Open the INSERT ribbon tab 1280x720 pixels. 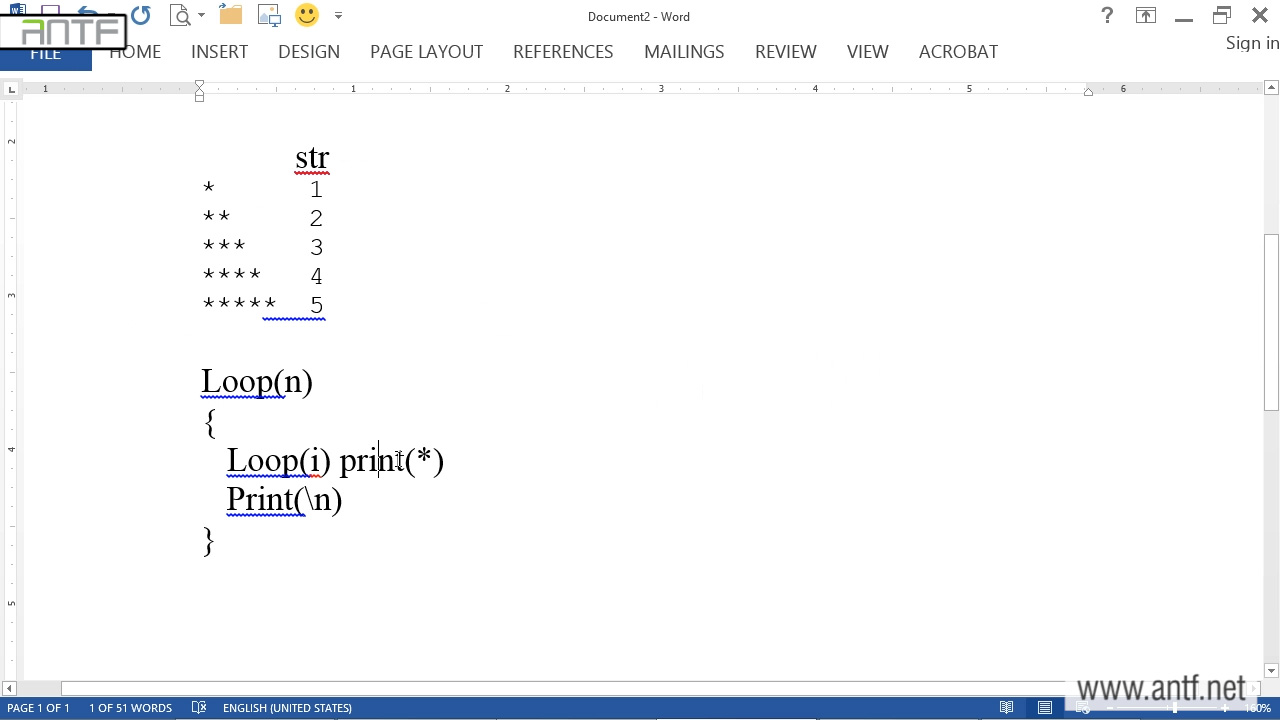219,52
